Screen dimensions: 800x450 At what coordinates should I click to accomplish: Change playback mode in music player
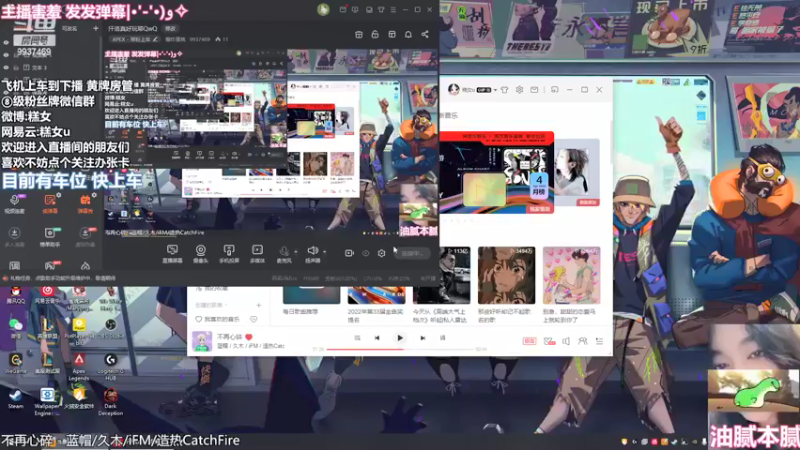[357, 338]
